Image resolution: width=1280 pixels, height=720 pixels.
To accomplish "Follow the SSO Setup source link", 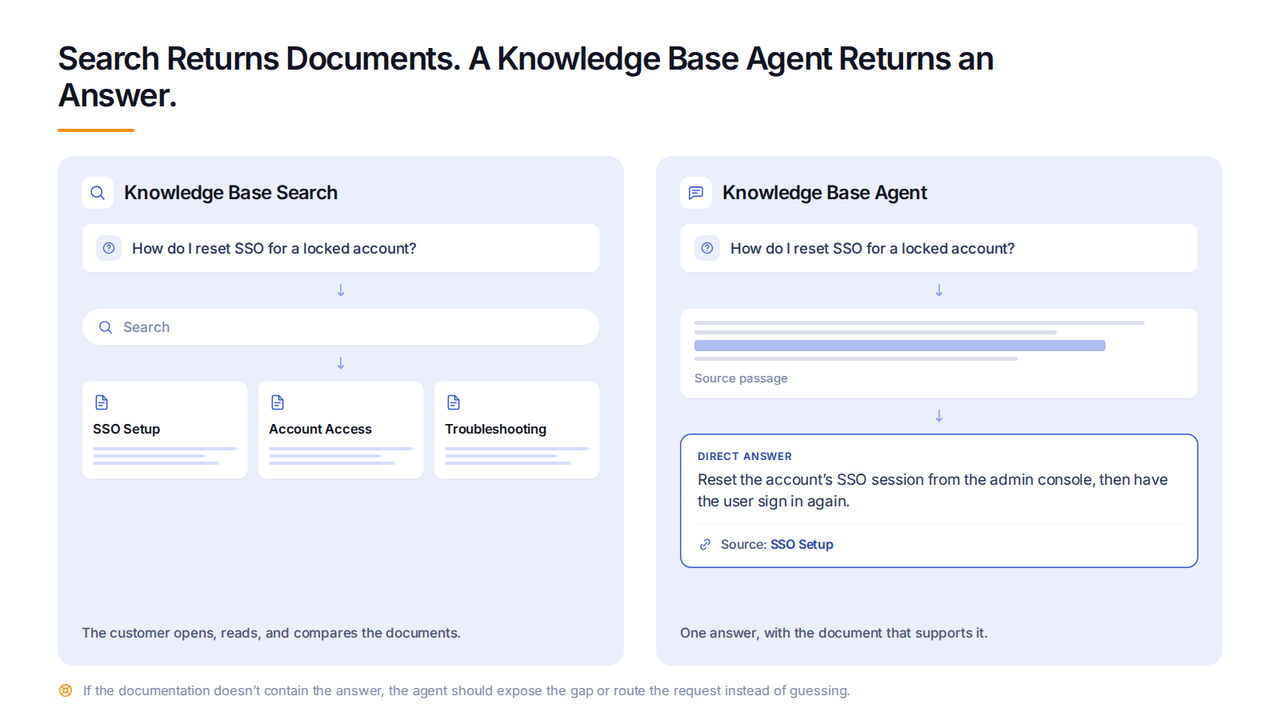I will (x=801, y=545).
